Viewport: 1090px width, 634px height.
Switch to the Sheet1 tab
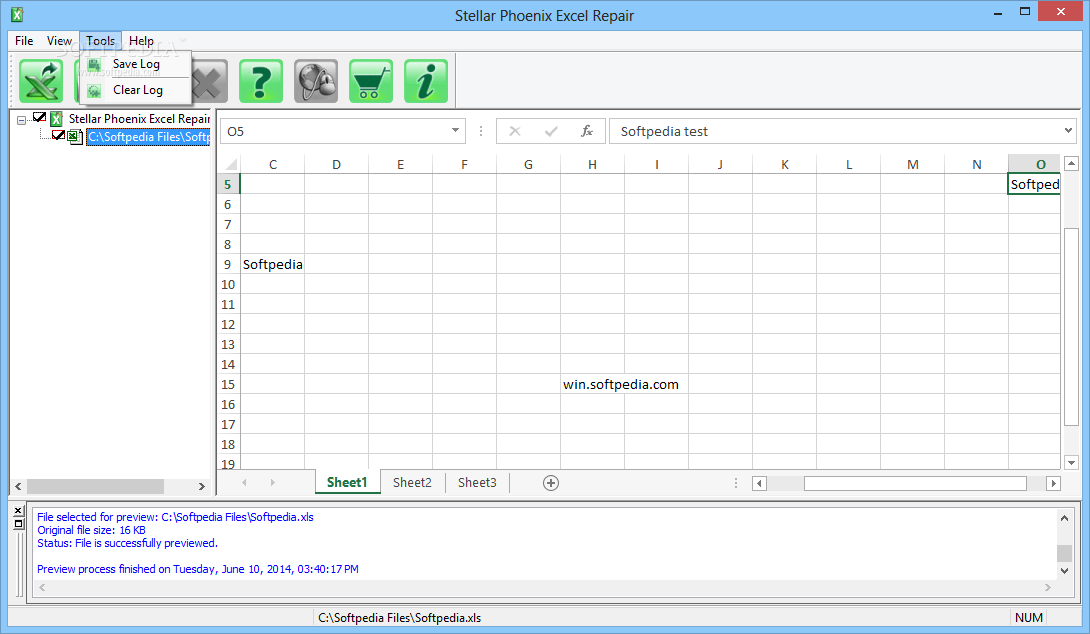pos(347,482)
